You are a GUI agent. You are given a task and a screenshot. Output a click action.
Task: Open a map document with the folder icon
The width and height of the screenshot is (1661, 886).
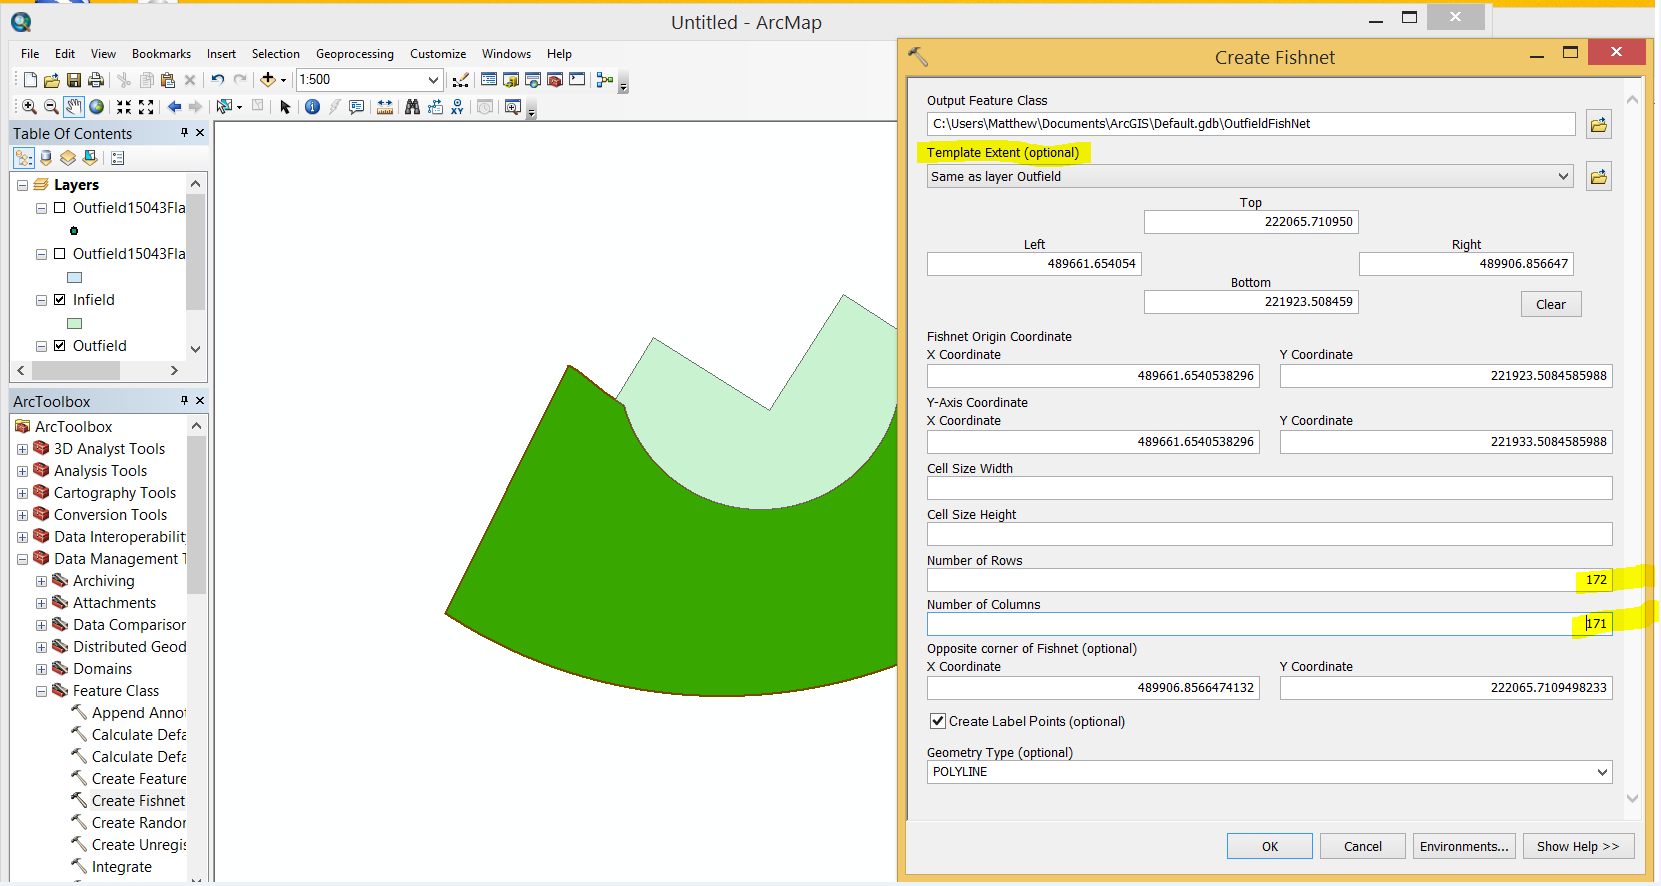tap(51, 80)
